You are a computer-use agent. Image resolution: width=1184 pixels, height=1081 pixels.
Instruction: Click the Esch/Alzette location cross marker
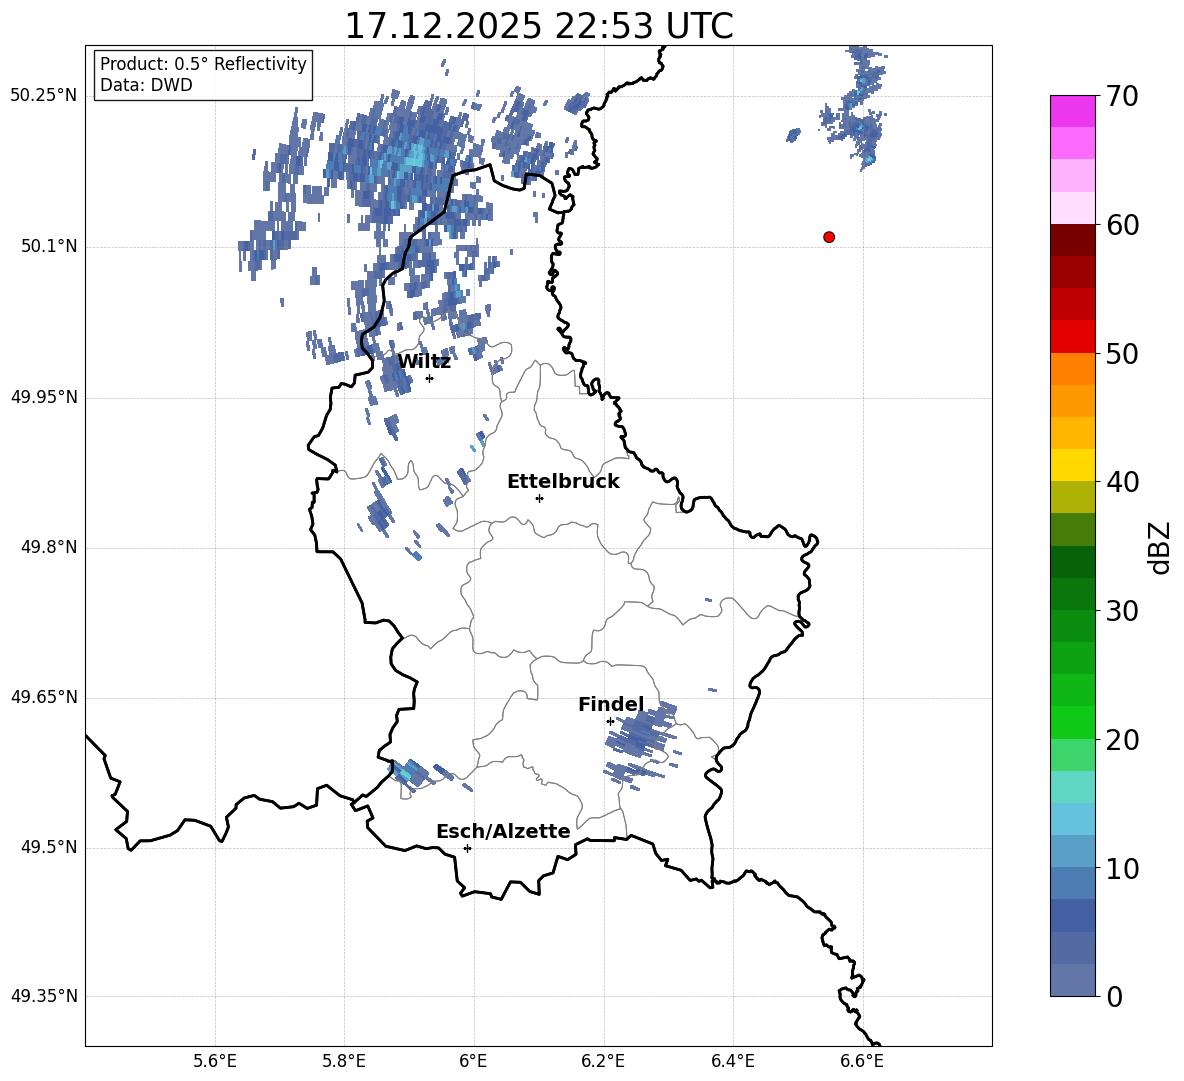point(467,848)
